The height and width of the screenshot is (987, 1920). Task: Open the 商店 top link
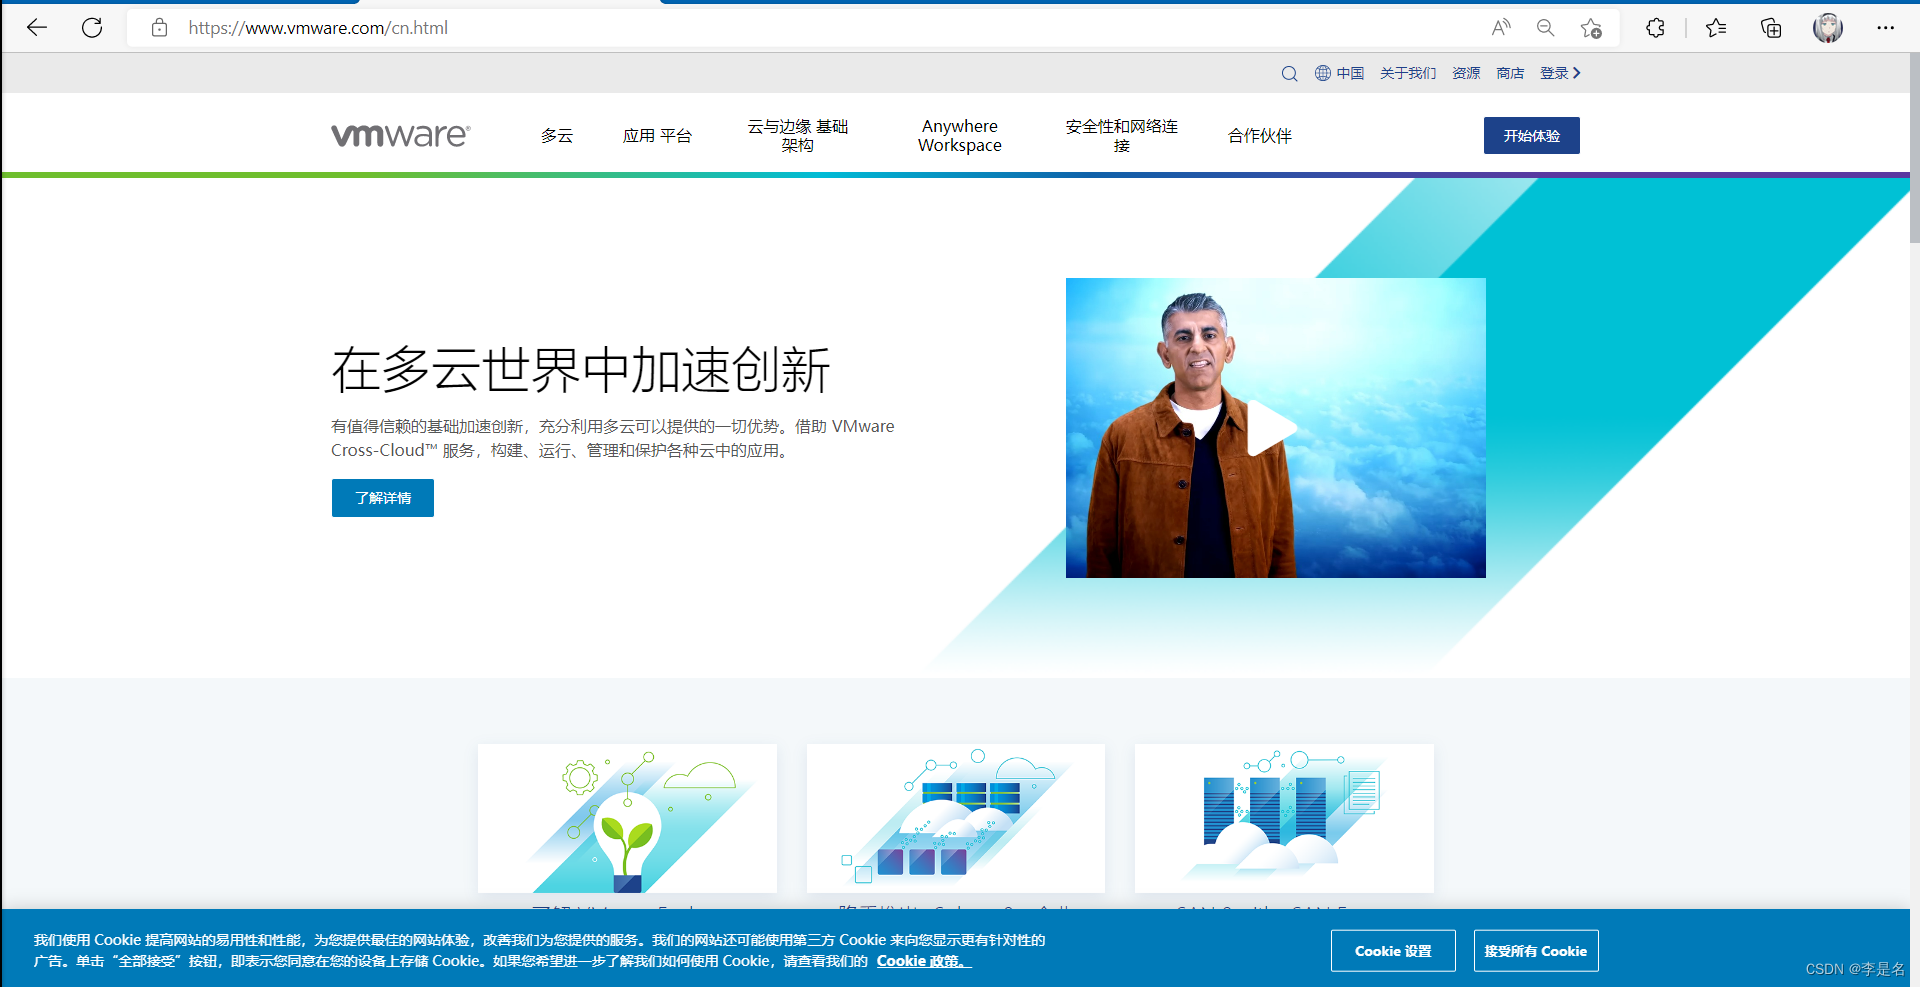tap(1510, 73)
